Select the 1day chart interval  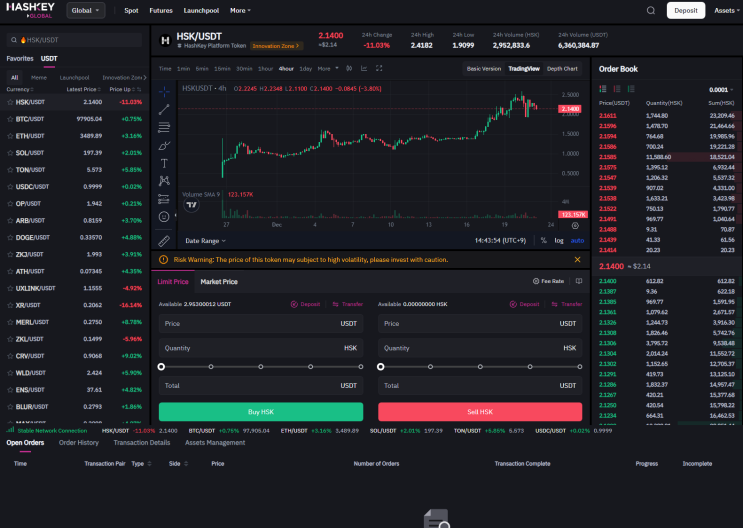coord(306,69)
